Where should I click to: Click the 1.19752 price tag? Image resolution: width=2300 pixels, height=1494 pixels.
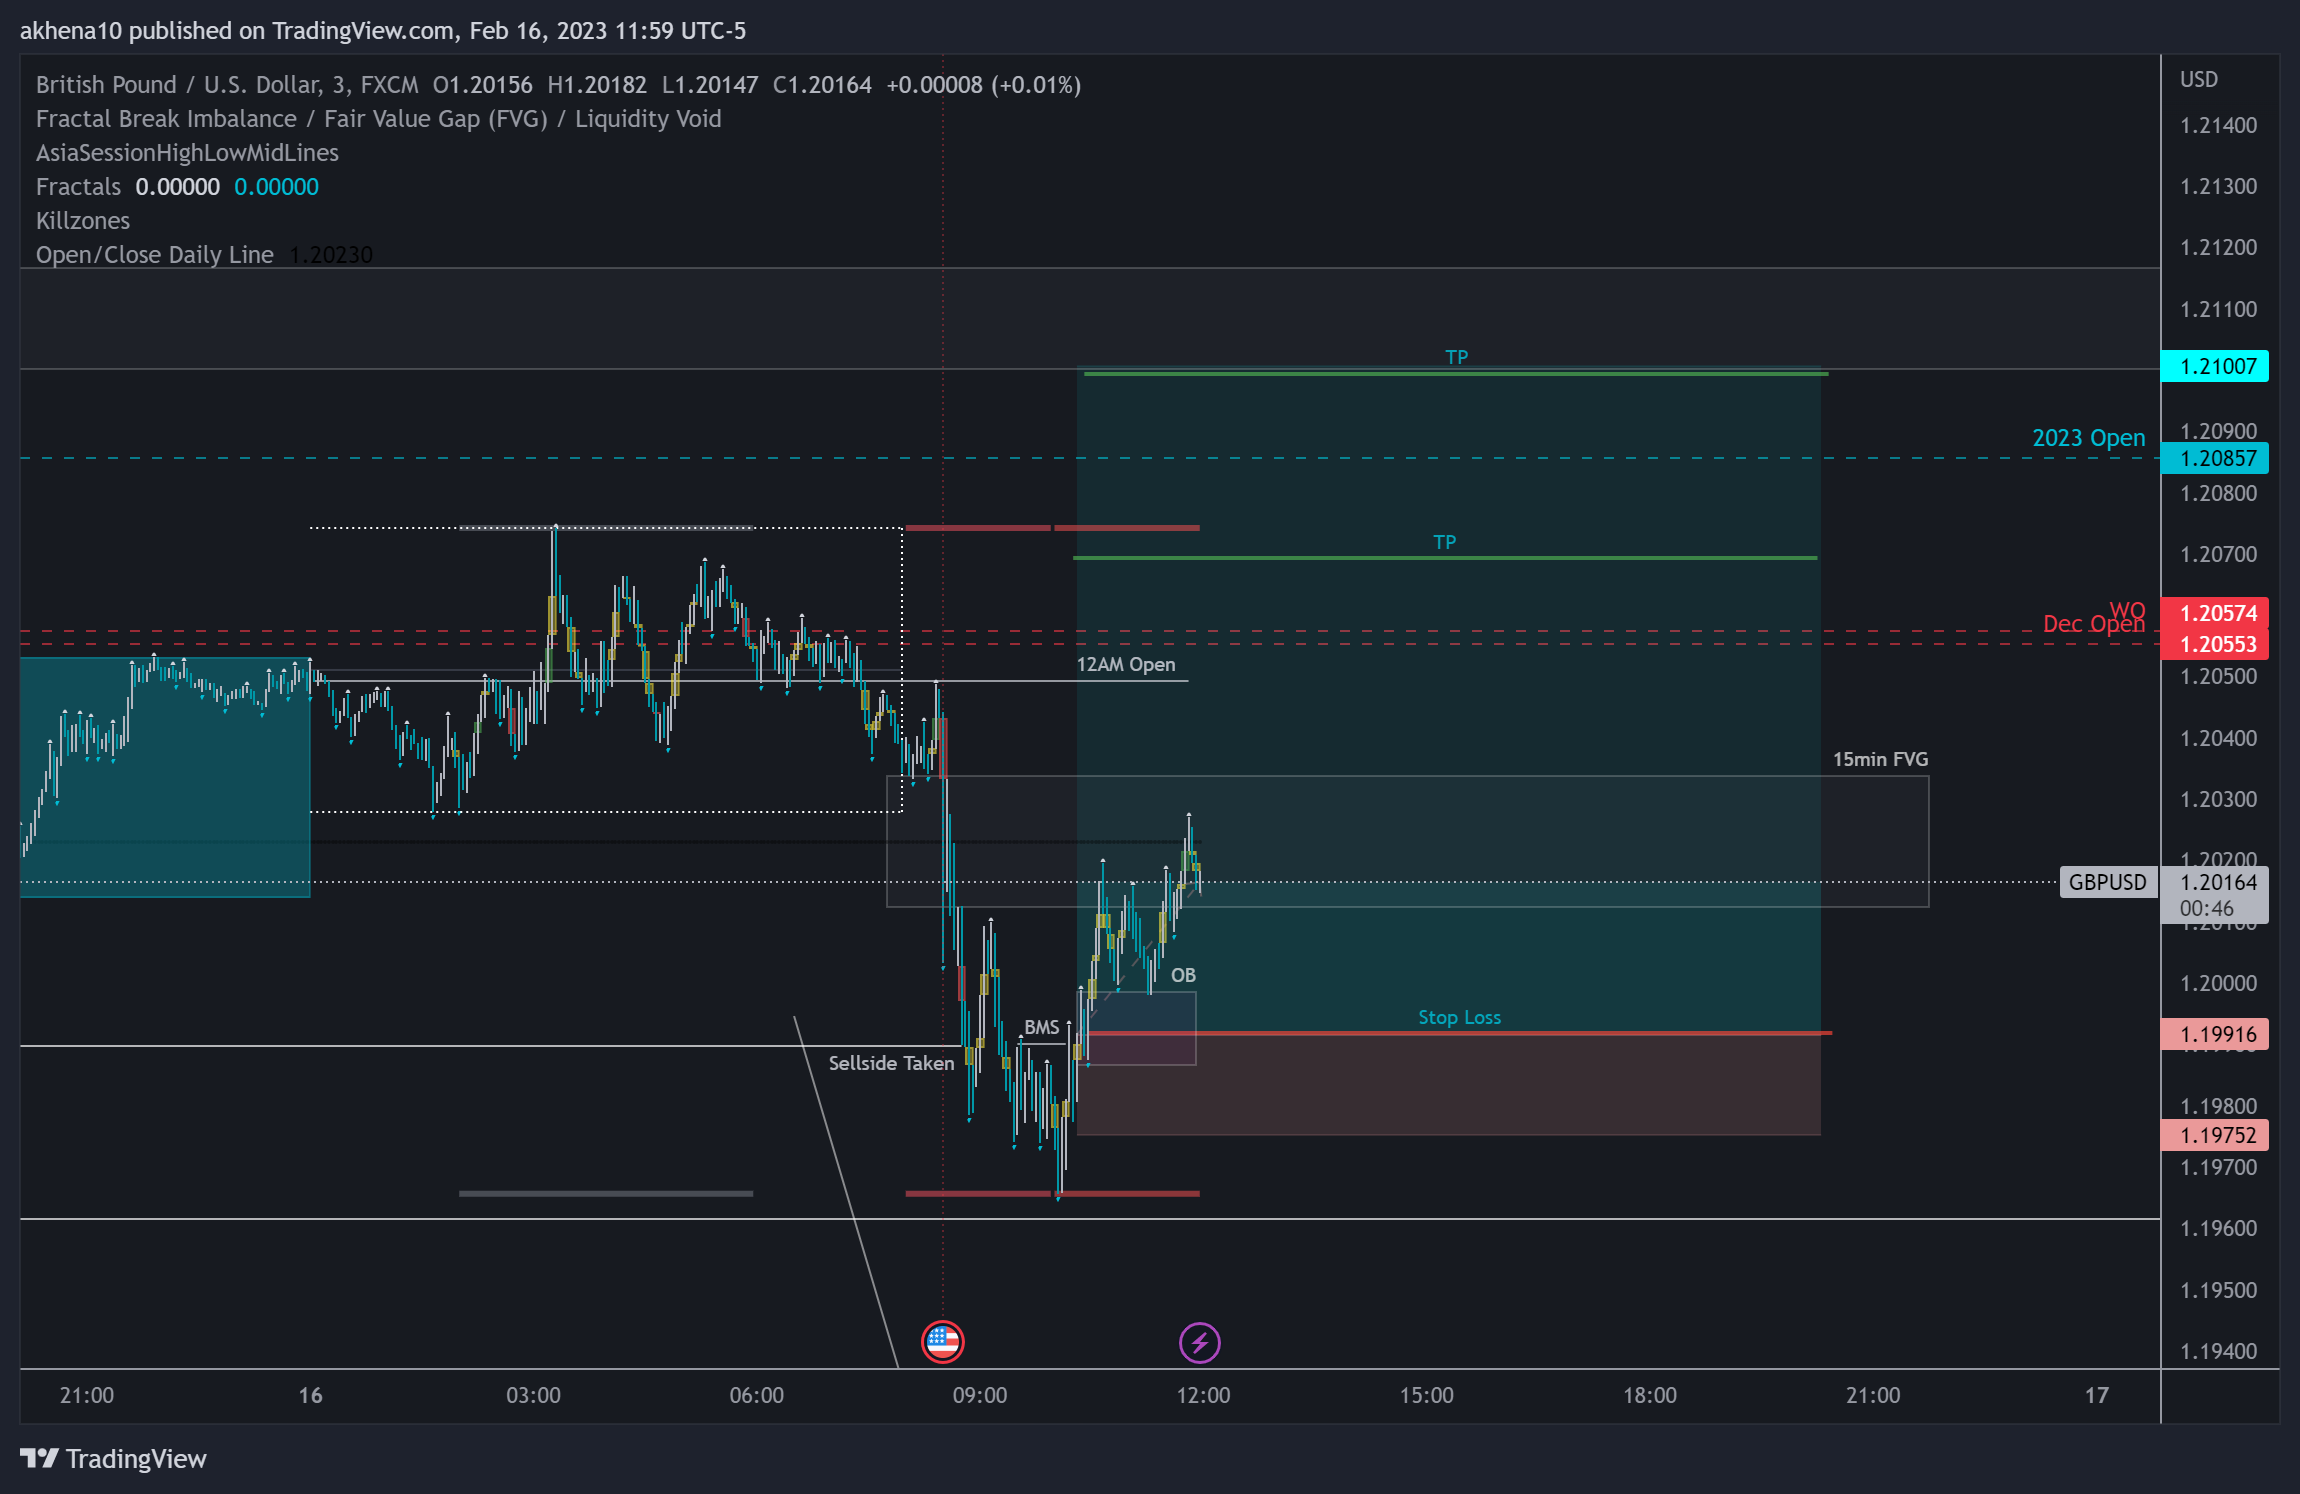[2214, 1135]
